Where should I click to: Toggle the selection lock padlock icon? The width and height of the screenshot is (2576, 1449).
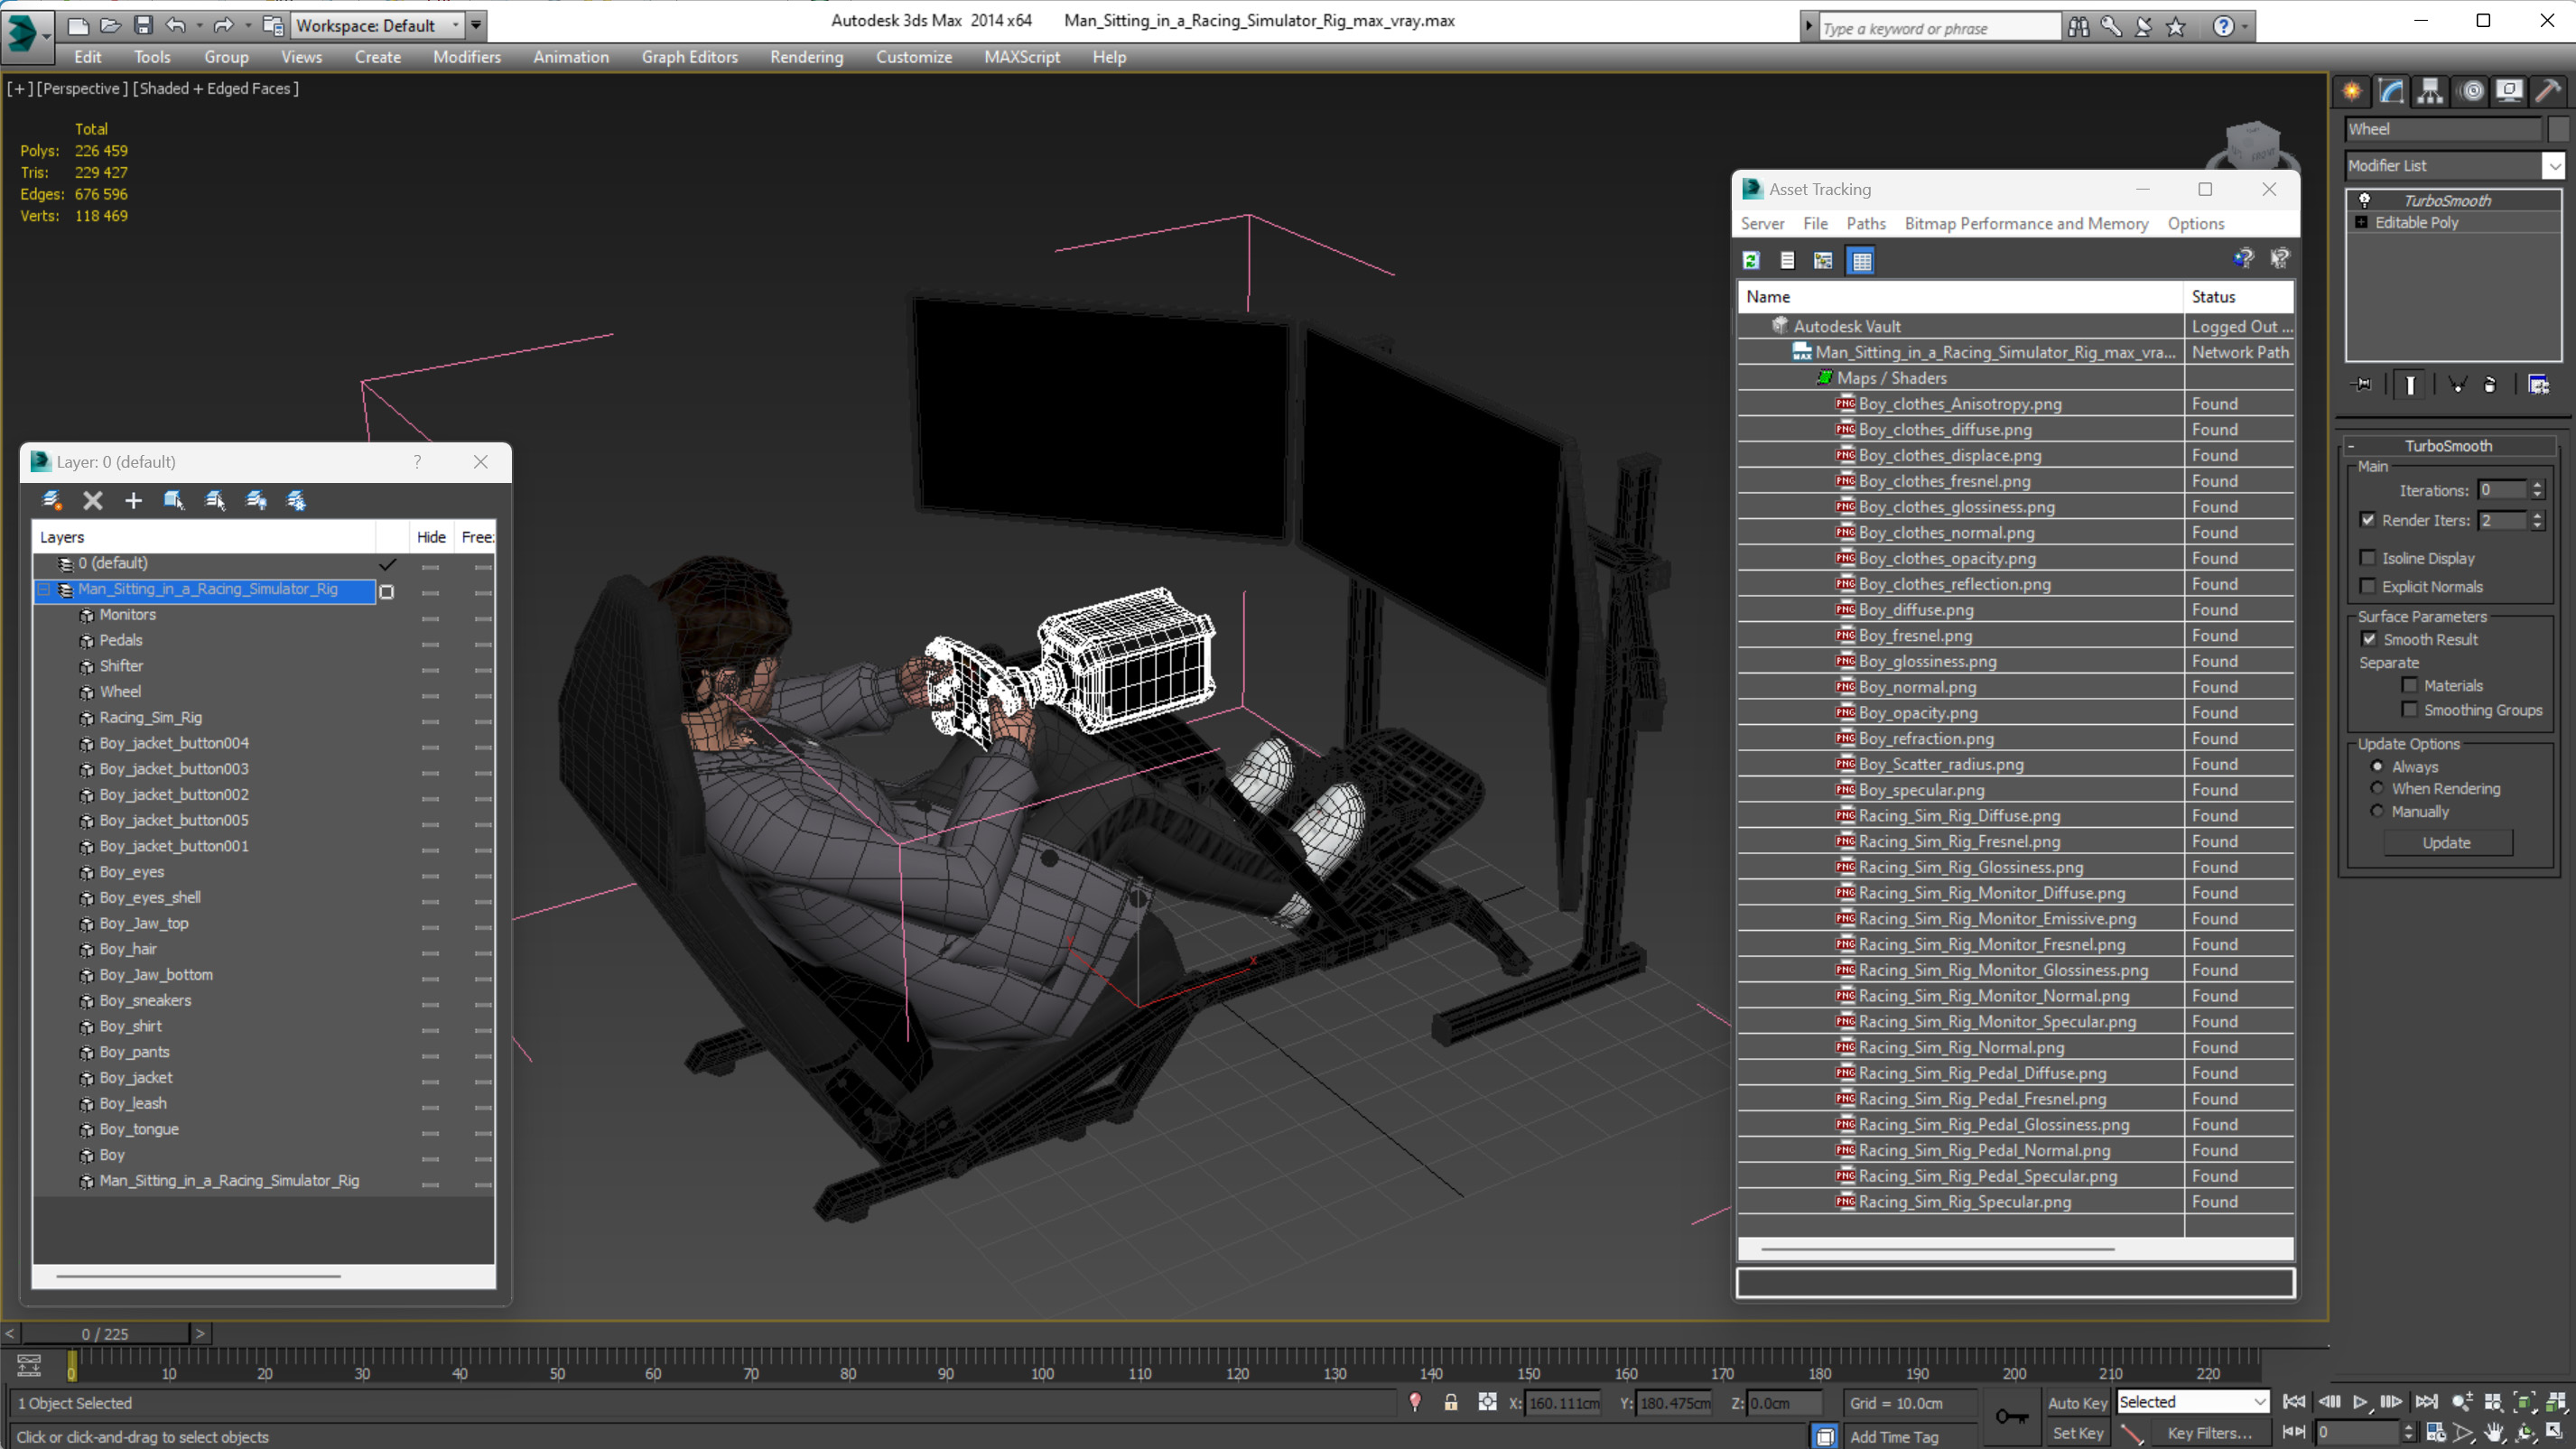1450,1402
